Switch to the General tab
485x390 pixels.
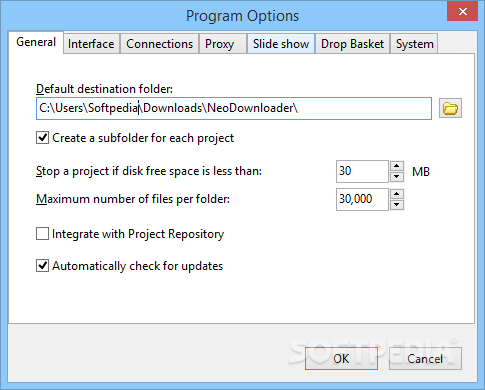click(x=36, y=42)
